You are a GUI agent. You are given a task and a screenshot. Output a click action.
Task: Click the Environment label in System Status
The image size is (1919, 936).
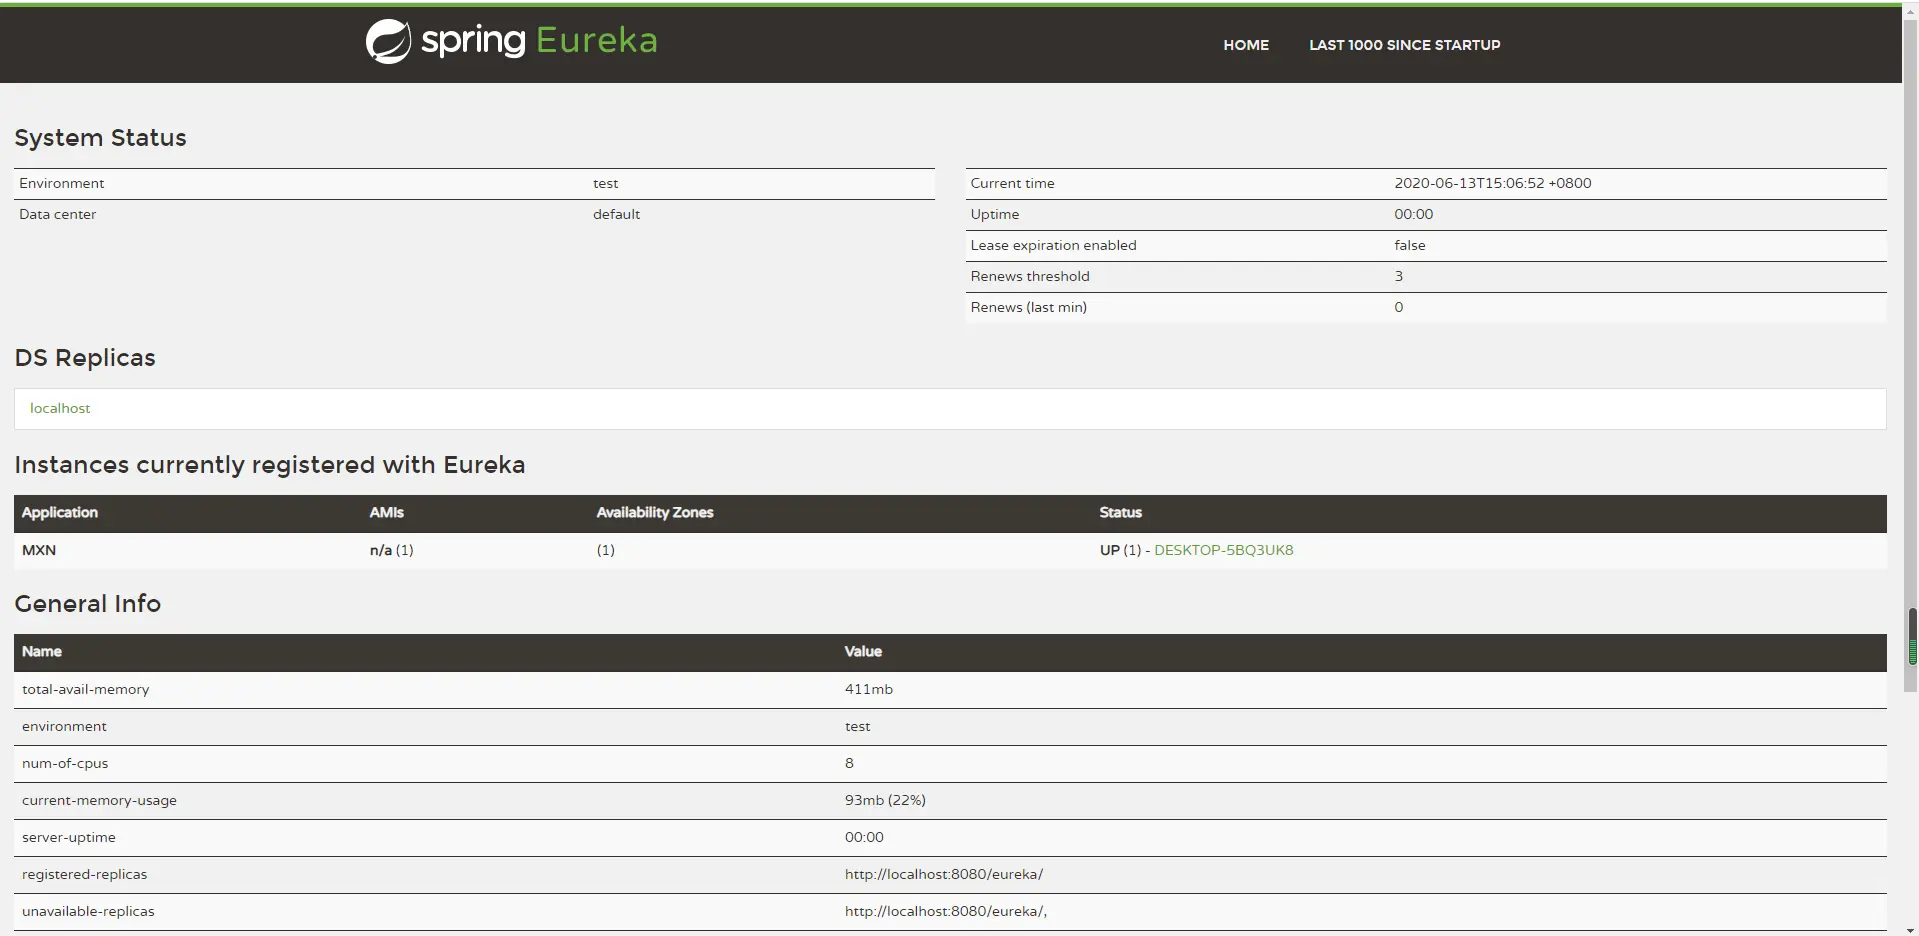(62, 183)
